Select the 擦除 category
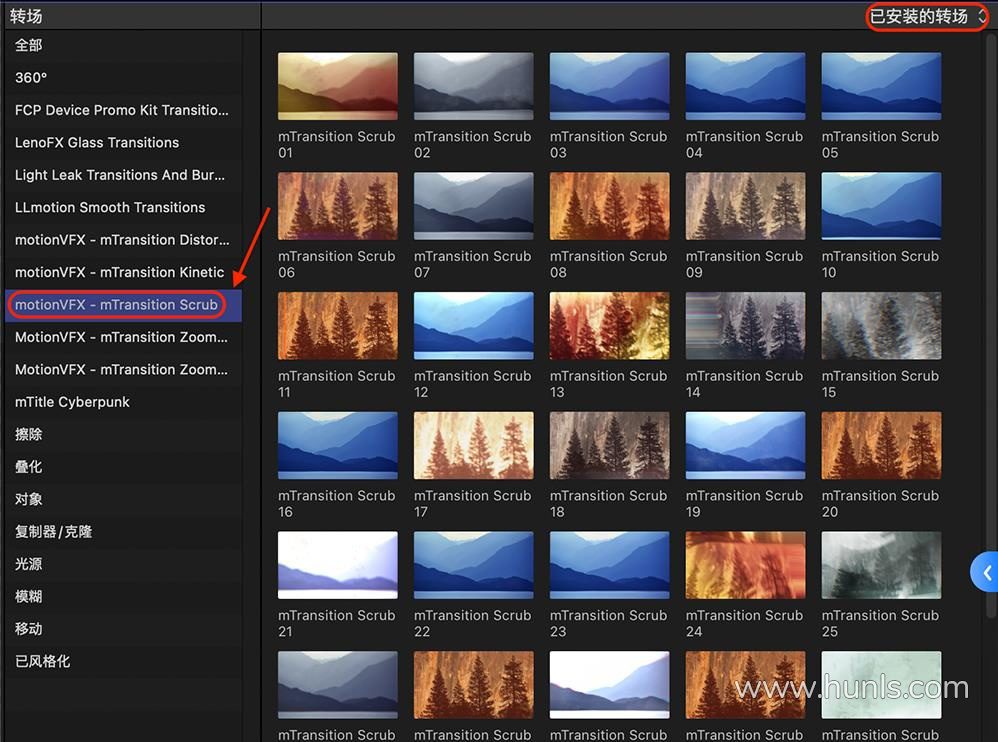This screenshot has height=742, width=998. 123,435
